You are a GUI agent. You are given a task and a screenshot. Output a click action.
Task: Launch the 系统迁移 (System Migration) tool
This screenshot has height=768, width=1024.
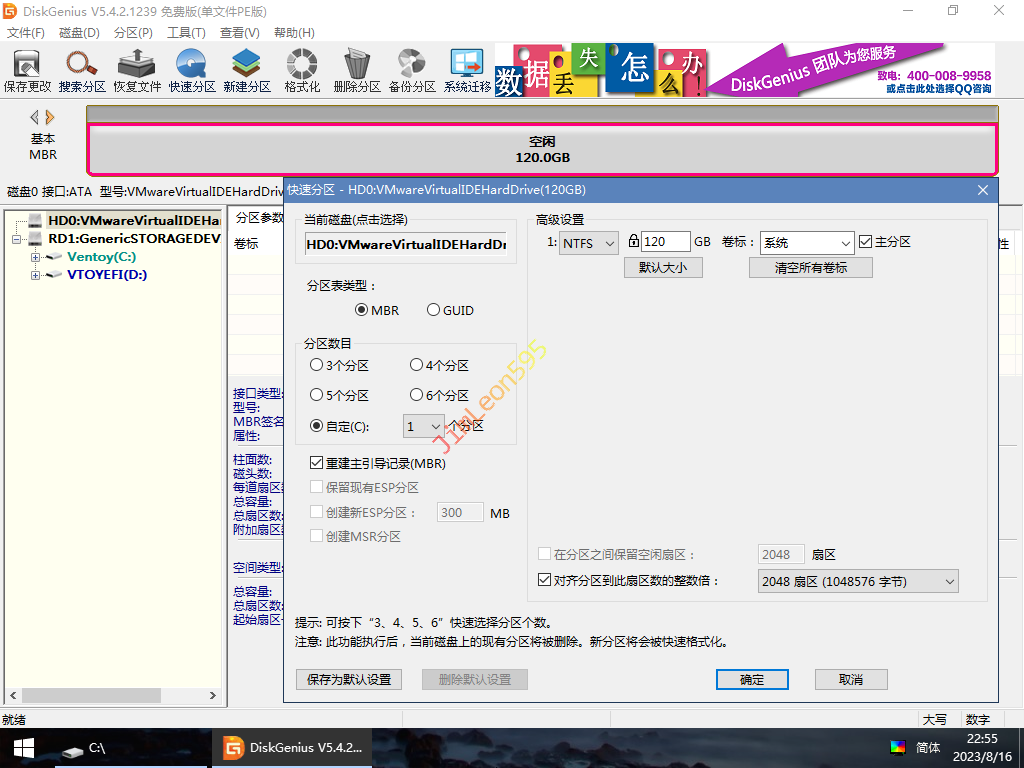(x=467, y=71)
